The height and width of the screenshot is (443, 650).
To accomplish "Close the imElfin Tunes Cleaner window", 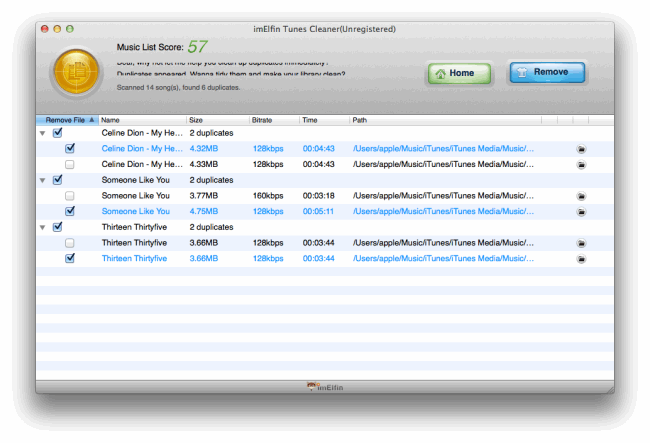I will pos(45,29).
